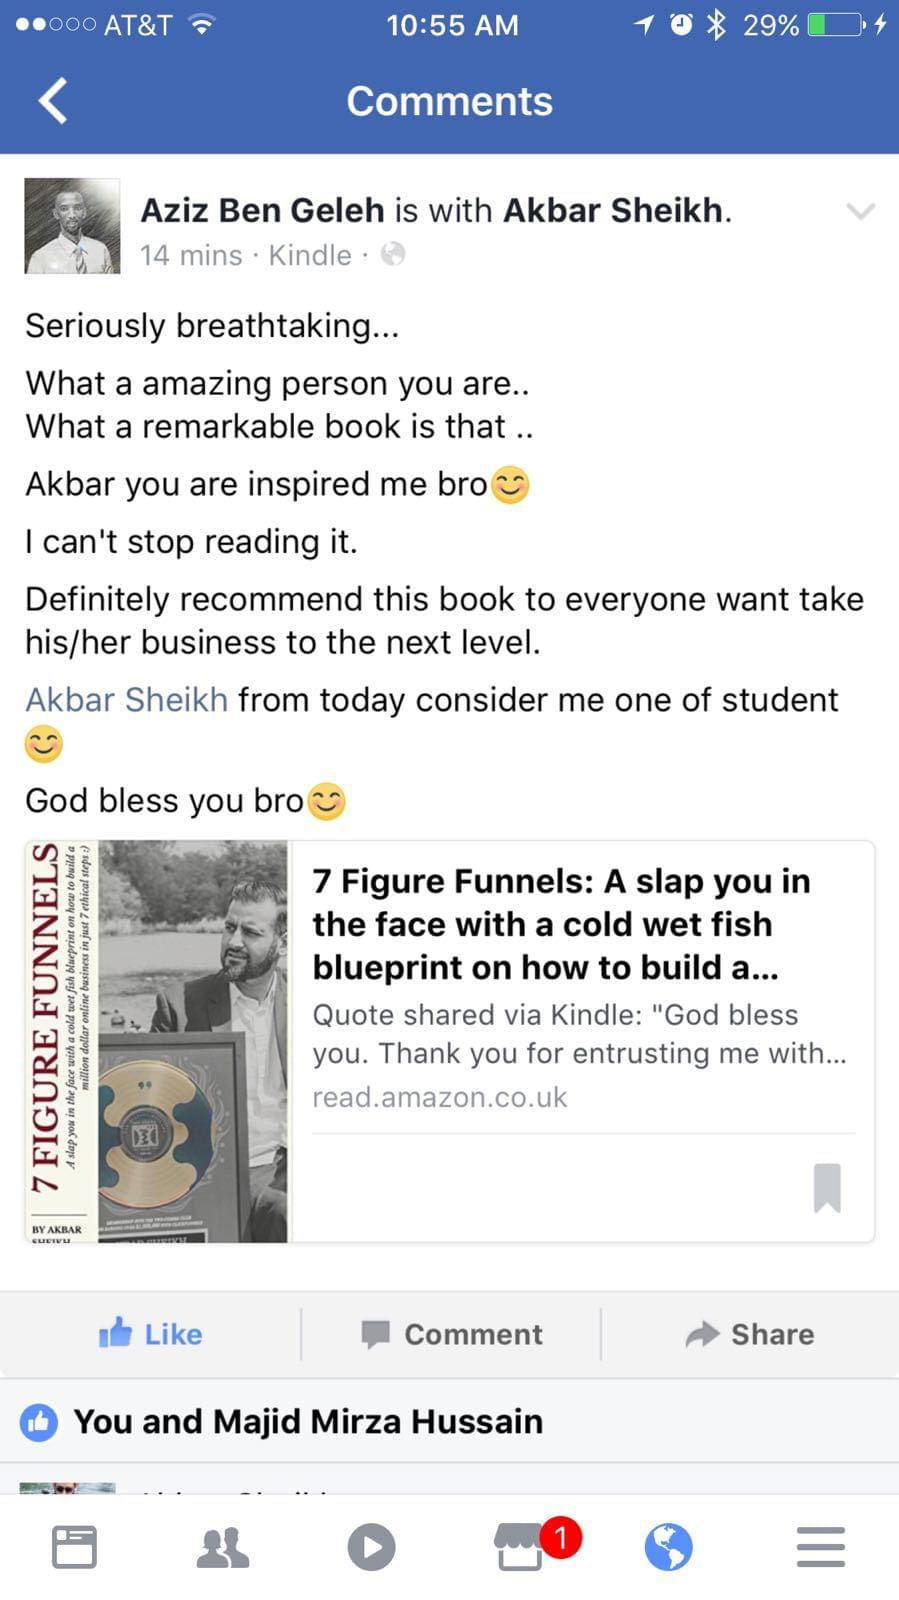Open the Notifications globe tab
The image size is (899, 1600).
pos(669,1547)
